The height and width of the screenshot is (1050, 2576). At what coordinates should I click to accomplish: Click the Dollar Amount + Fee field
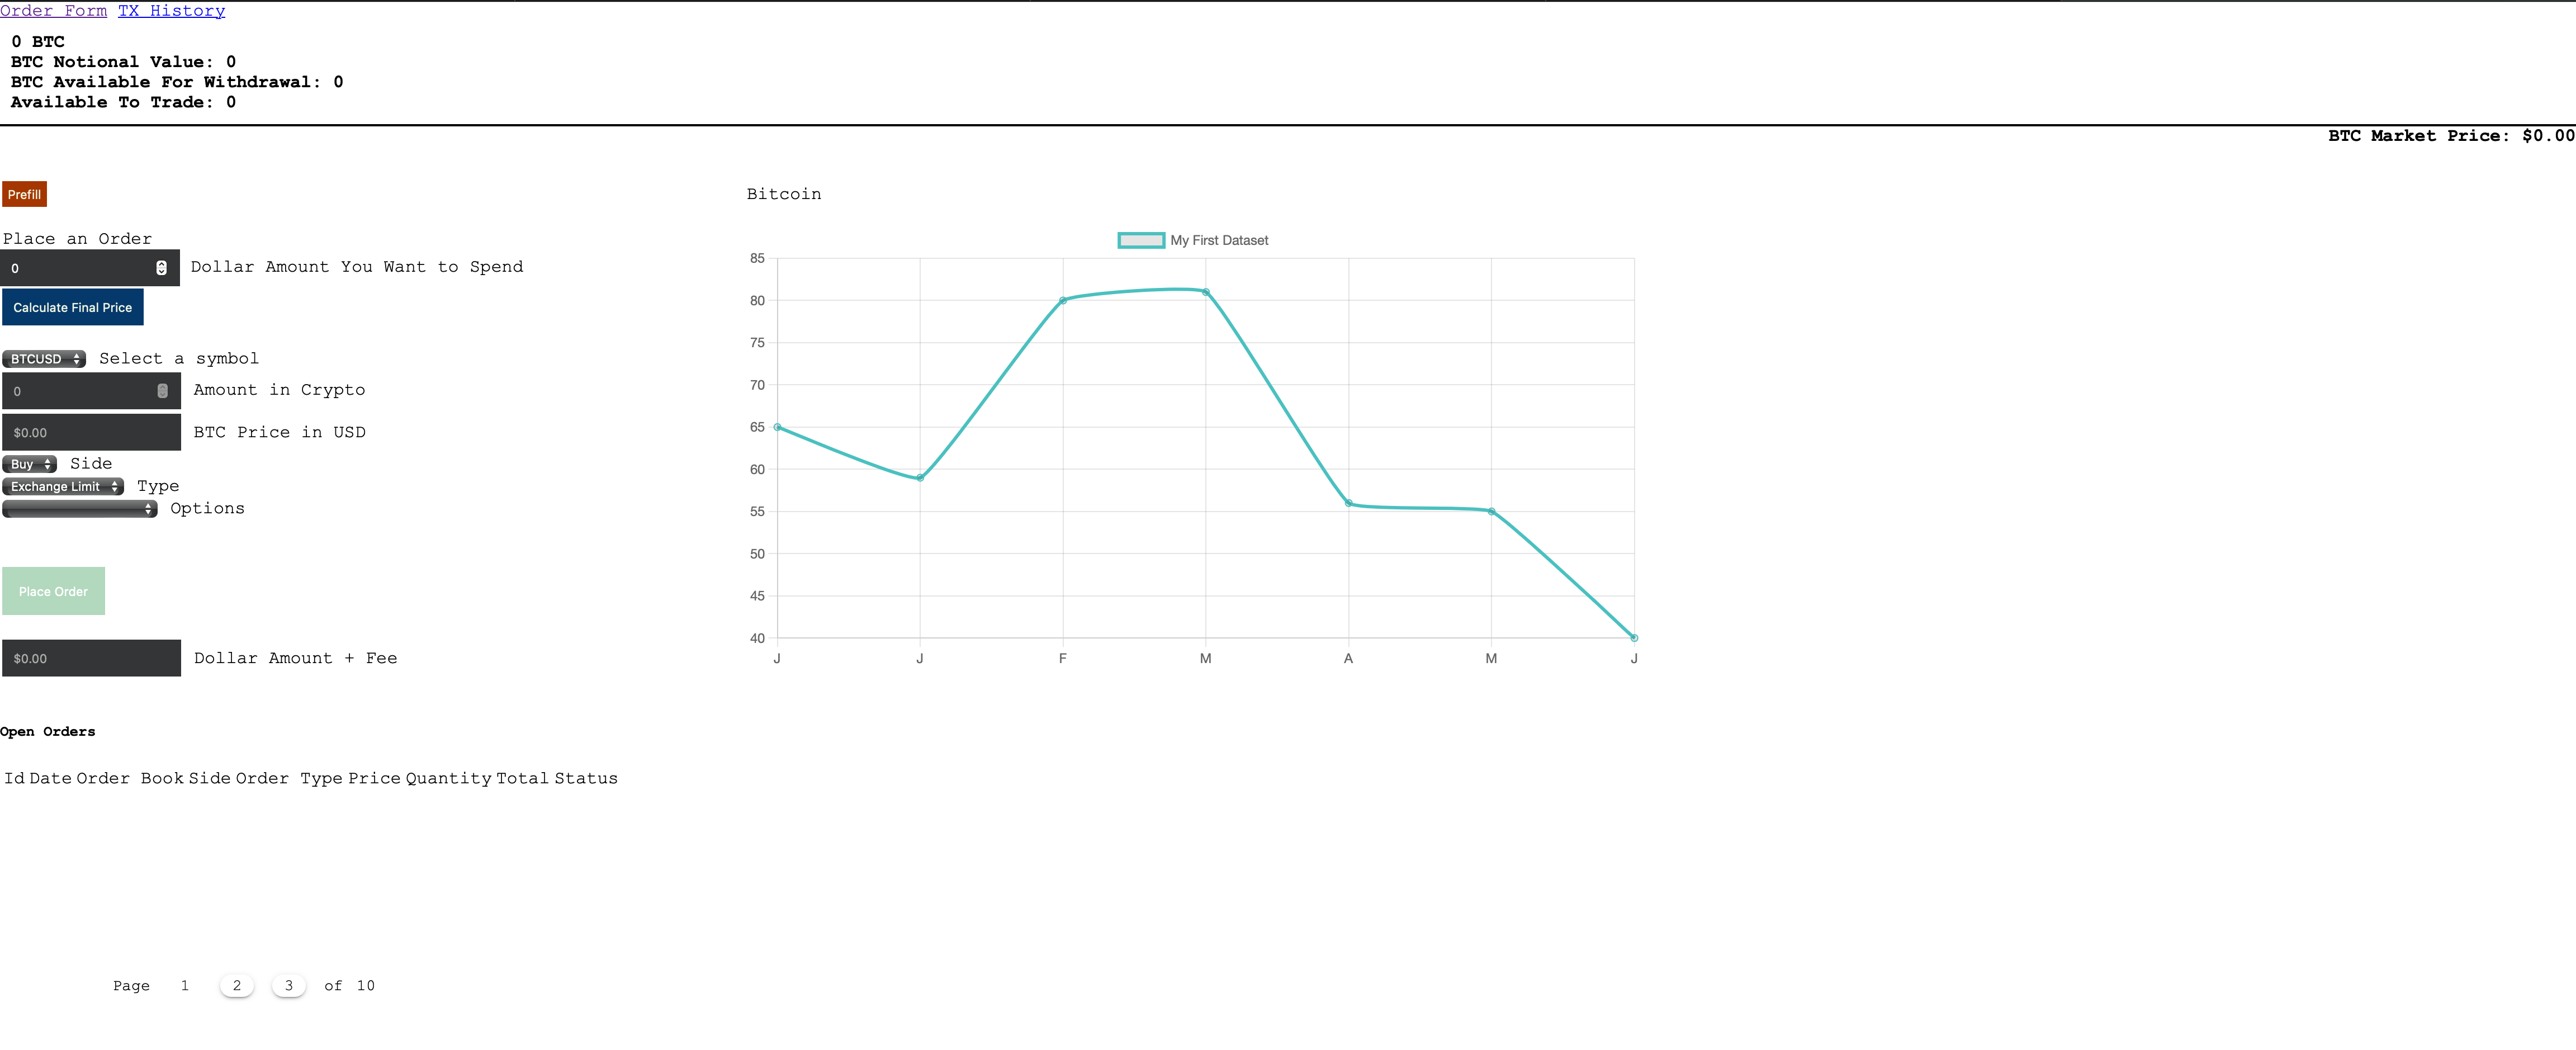click(x=91, y=658)
